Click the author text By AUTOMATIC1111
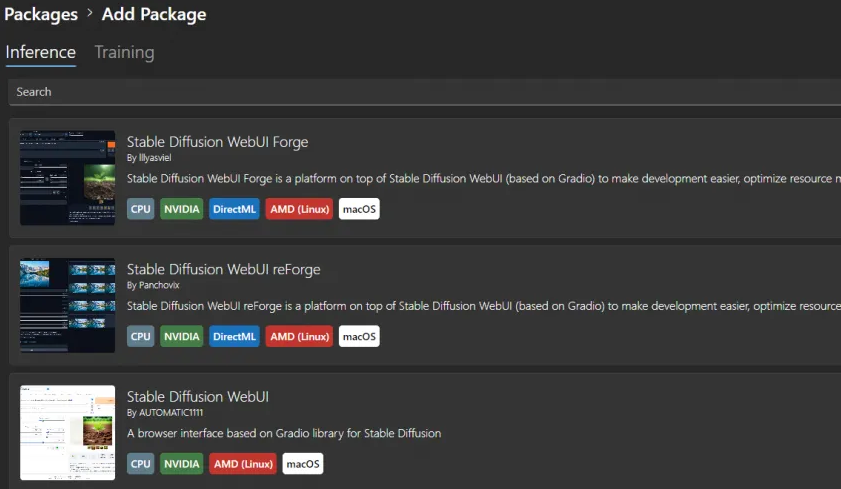This screenshot has height=489, width=841. (165, 412)
